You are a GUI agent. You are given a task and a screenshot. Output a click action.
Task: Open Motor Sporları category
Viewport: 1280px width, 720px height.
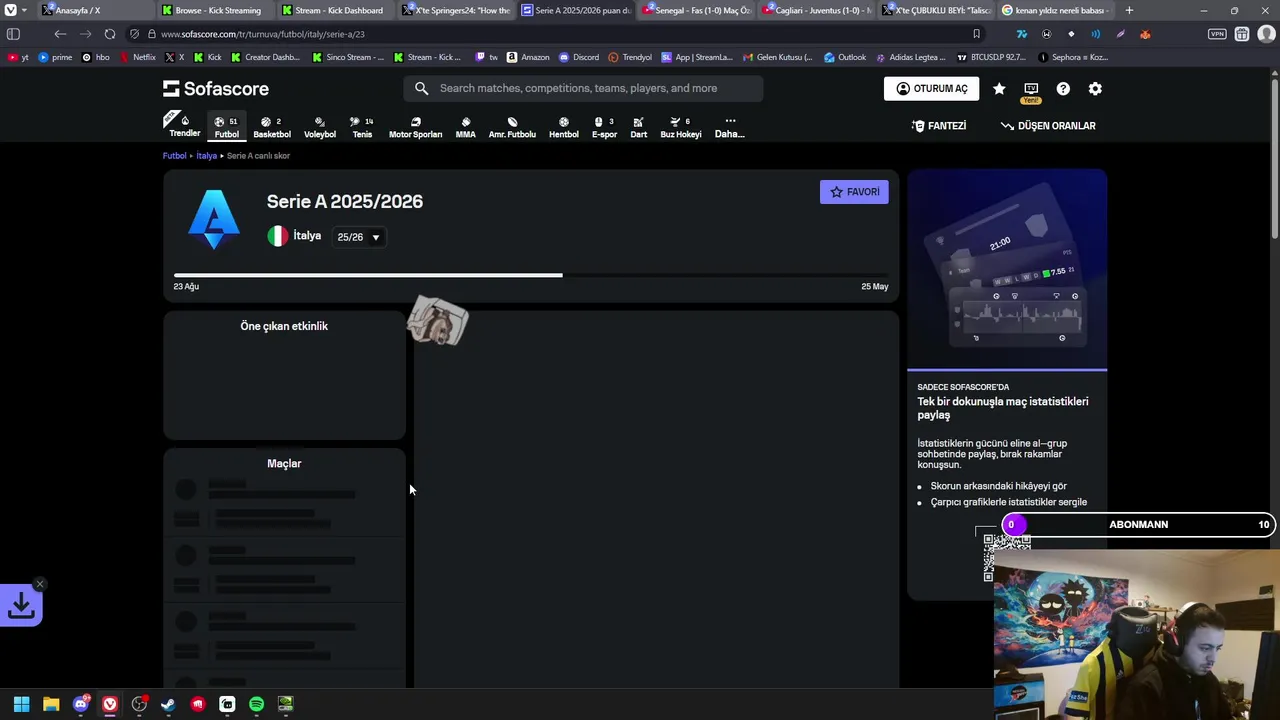pyautogui.click(x=415, y=126)
